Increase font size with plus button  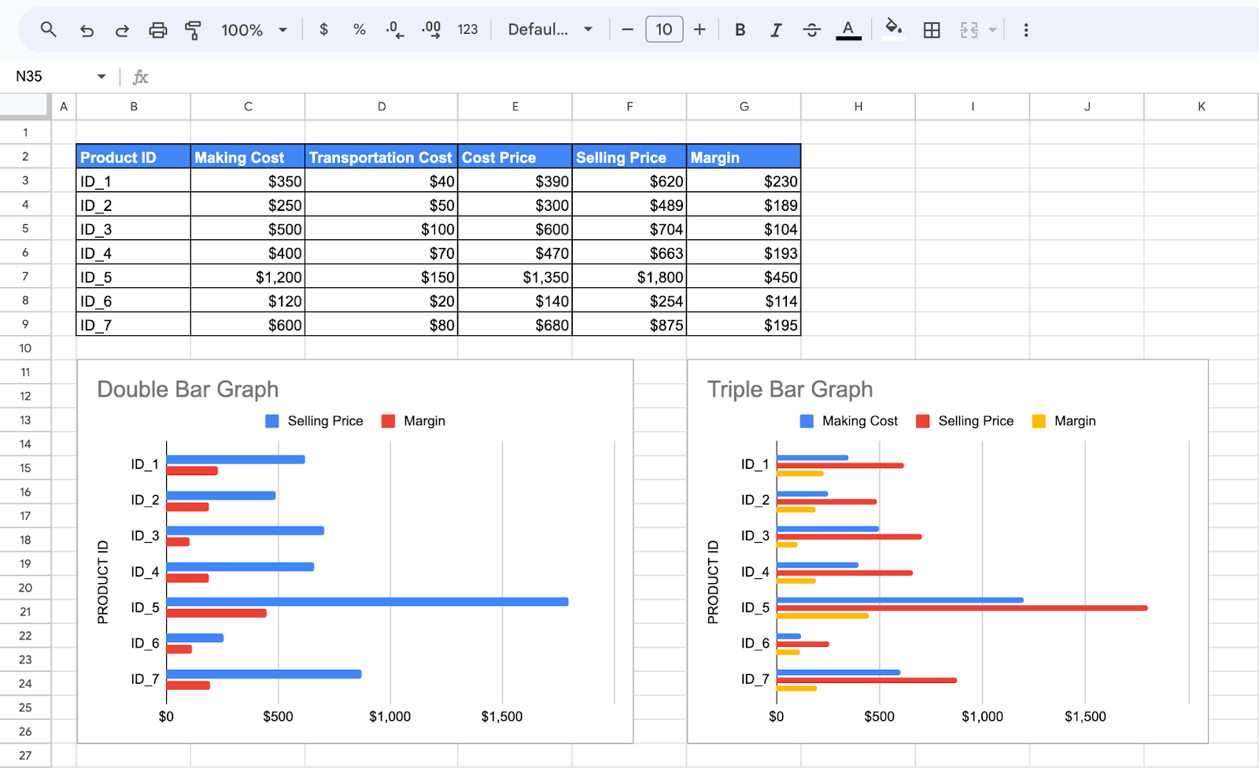700,30
